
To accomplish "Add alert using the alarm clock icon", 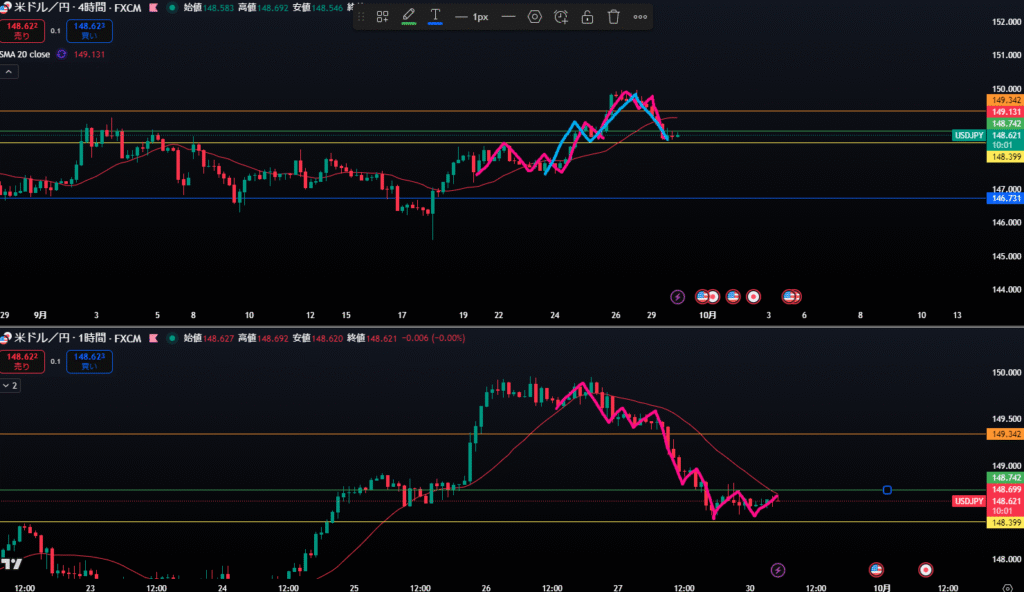I will point(561,17).
